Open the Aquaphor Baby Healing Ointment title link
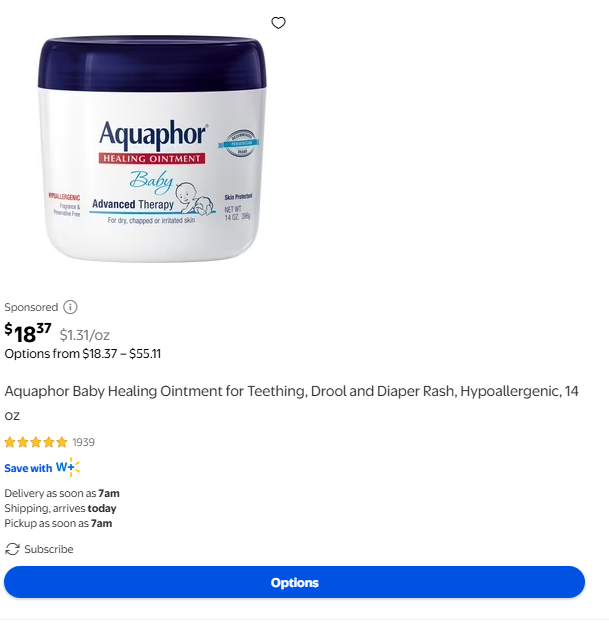 click(x=291, y=403)
